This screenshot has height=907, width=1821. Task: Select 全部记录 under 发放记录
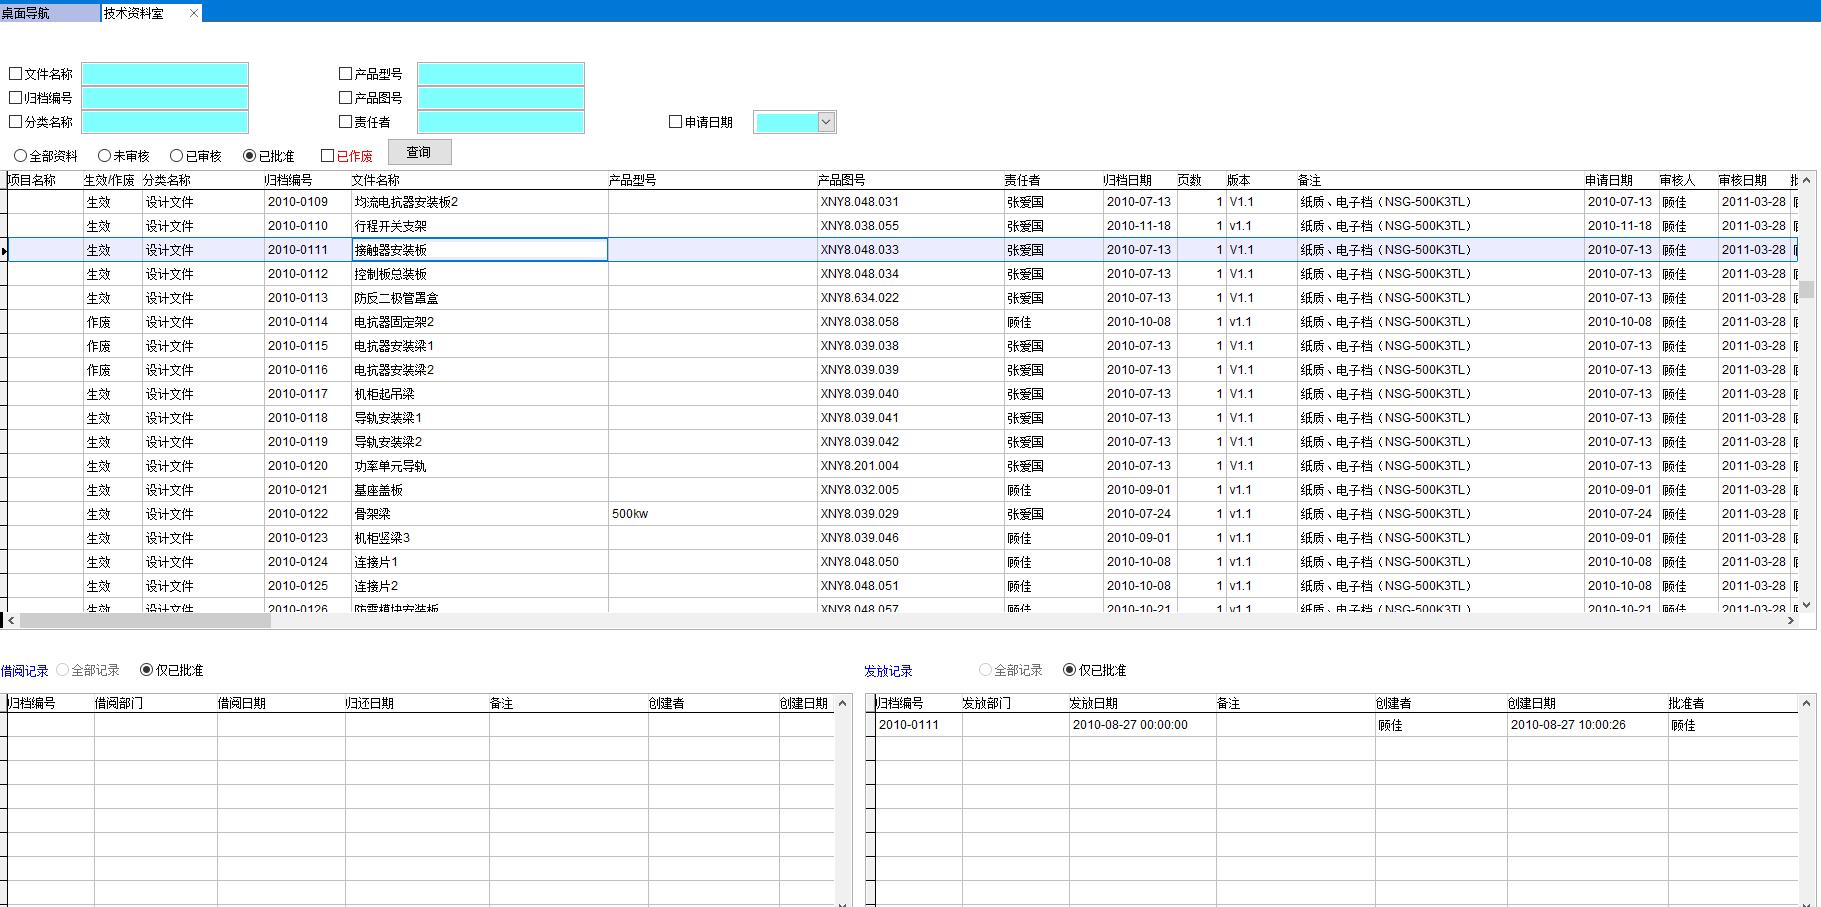985,670
